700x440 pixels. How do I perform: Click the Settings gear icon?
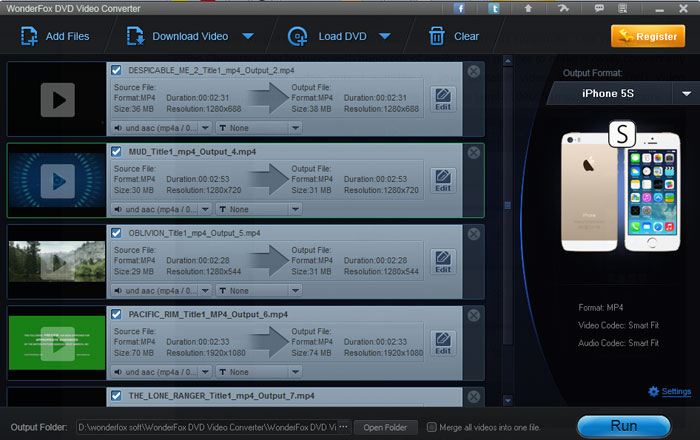[654, 391]
